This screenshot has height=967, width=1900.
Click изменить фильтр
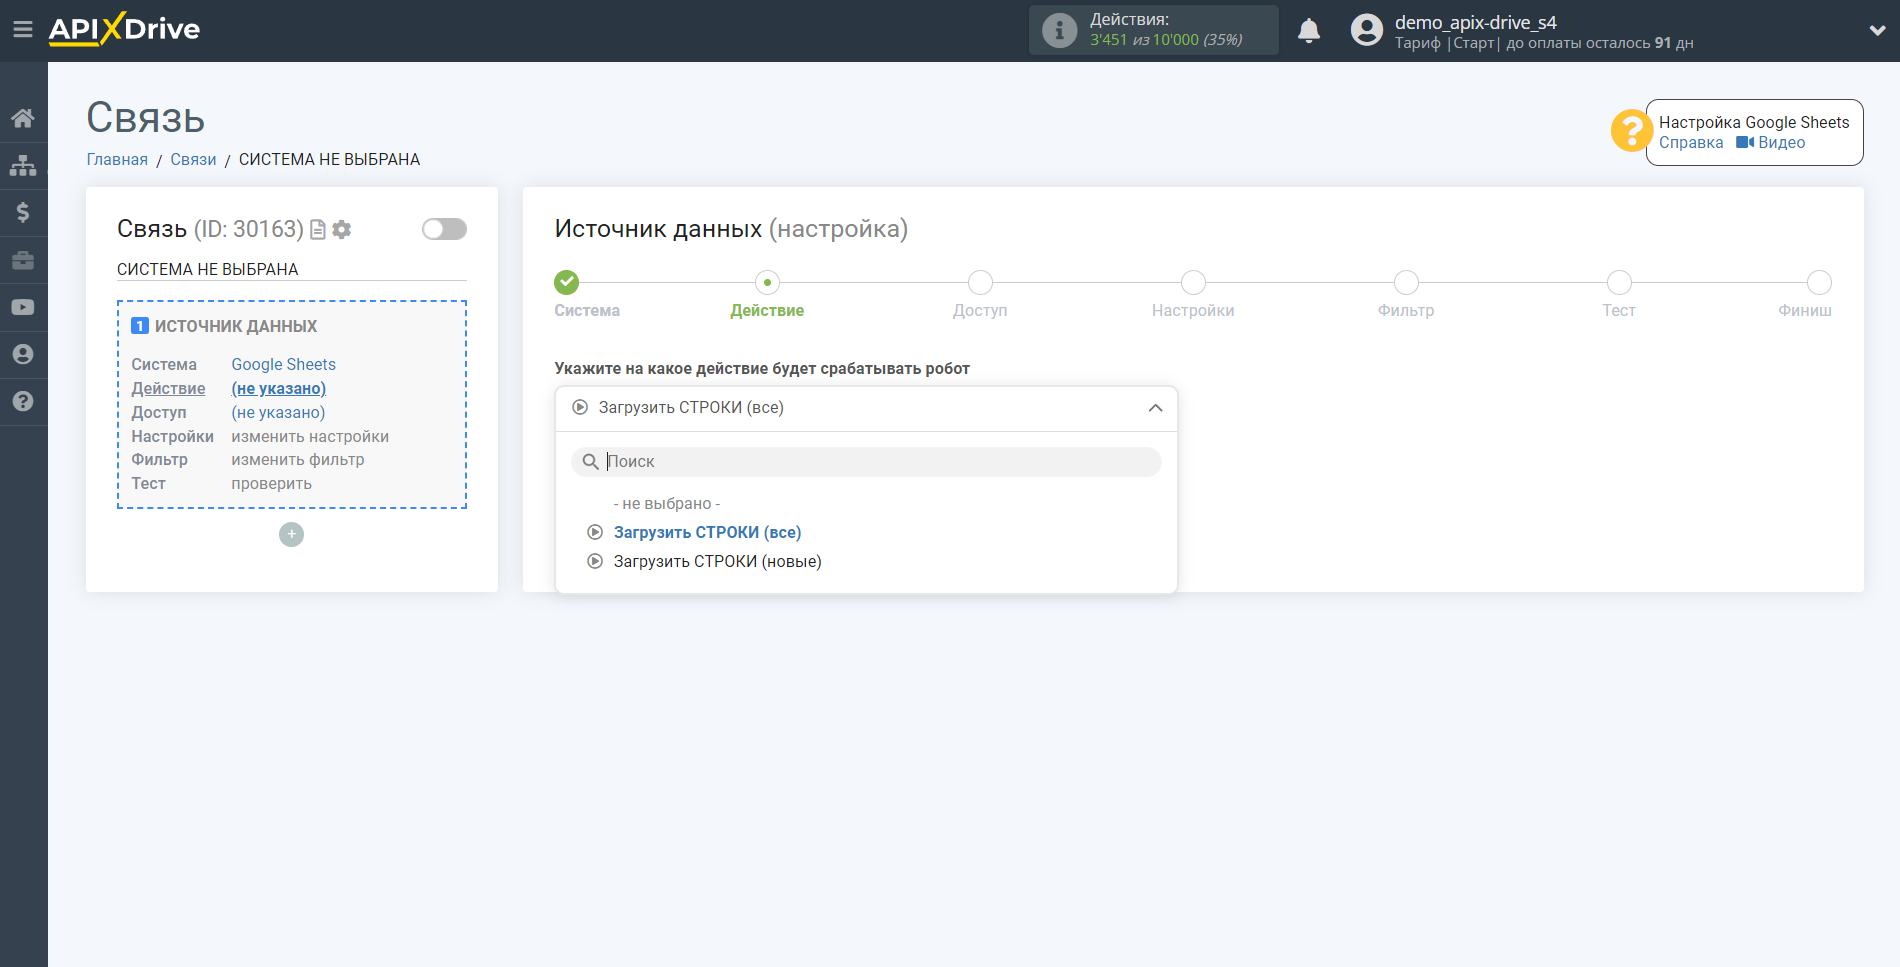pyautogui.click(x=298, y=459)
